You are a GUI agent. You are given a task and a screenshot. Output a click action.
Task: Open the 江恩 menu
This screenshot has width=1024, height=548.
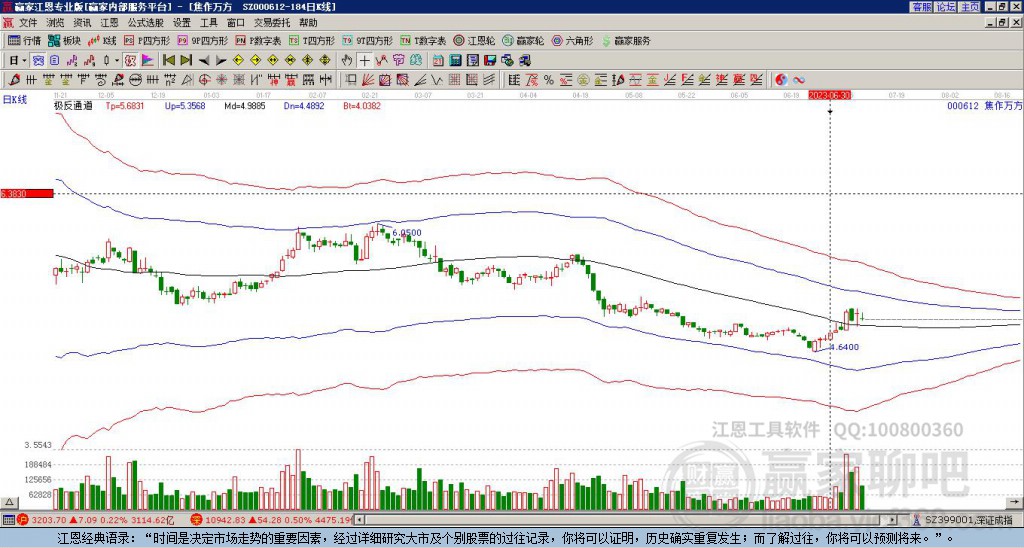(109, 23)
